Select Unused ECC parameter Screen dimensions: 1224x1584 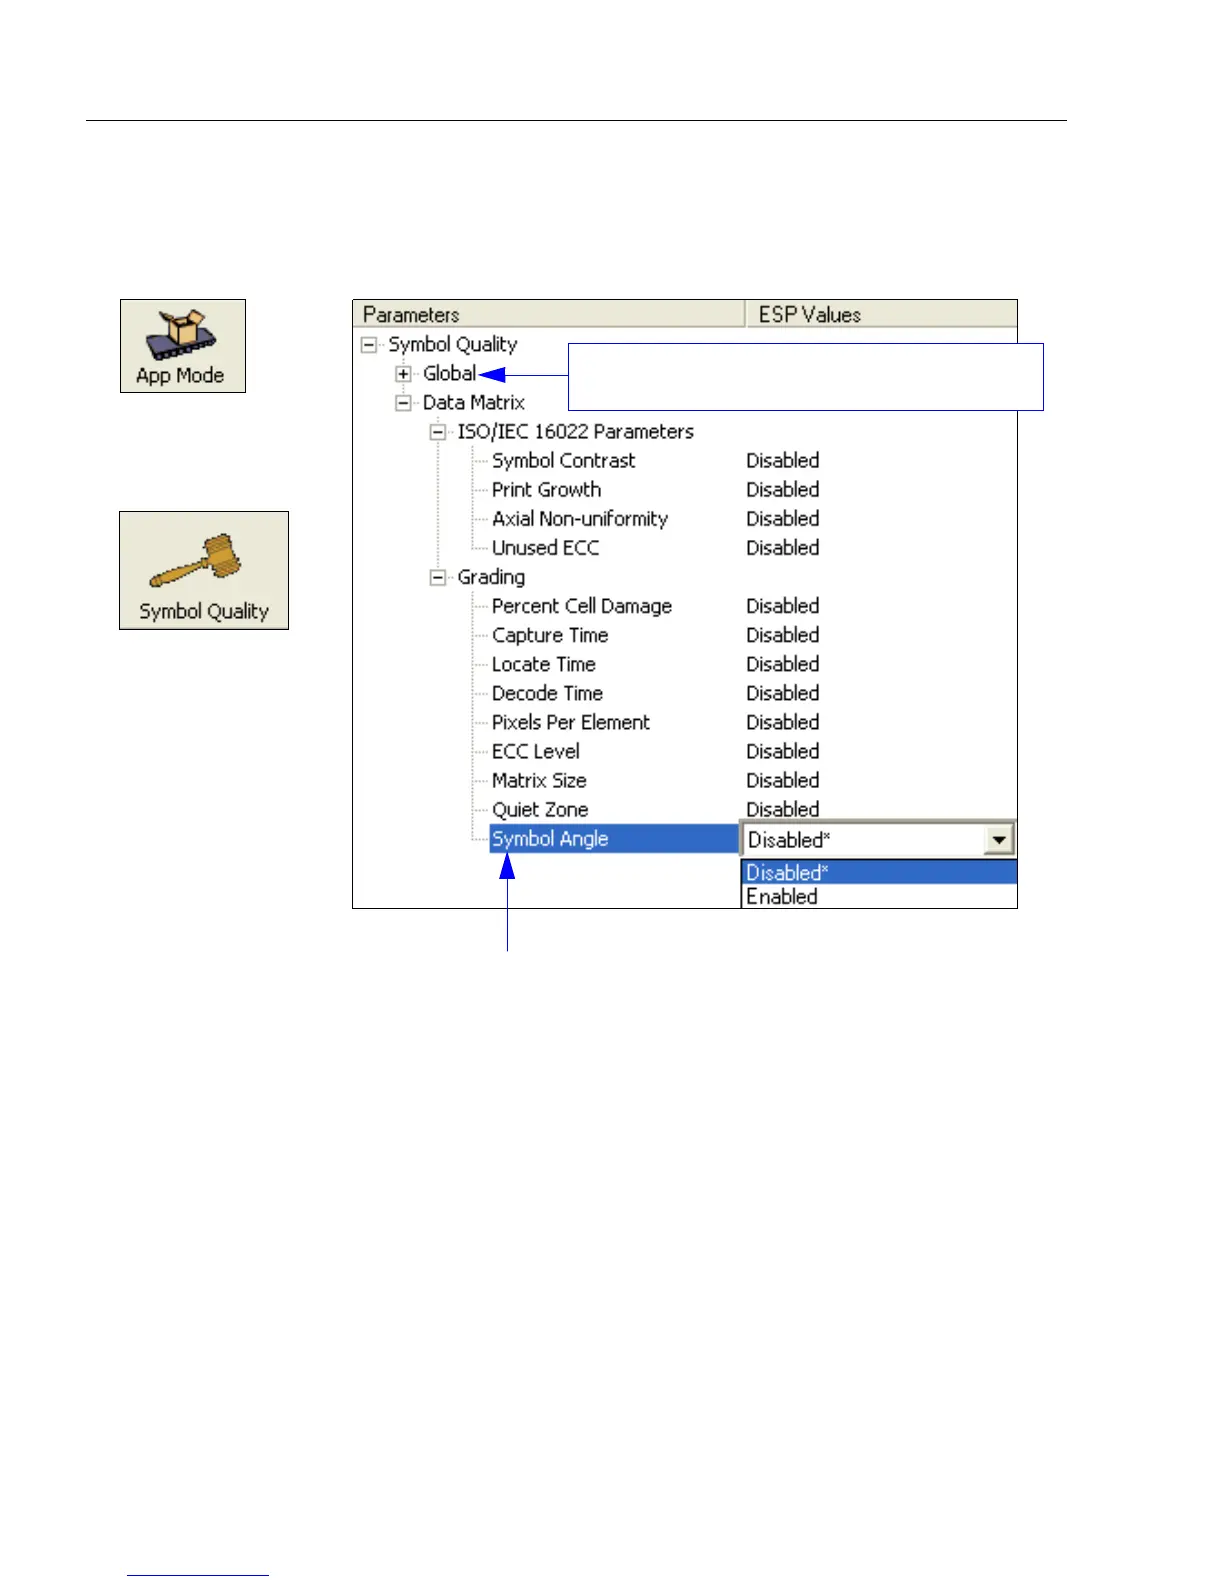545,548
